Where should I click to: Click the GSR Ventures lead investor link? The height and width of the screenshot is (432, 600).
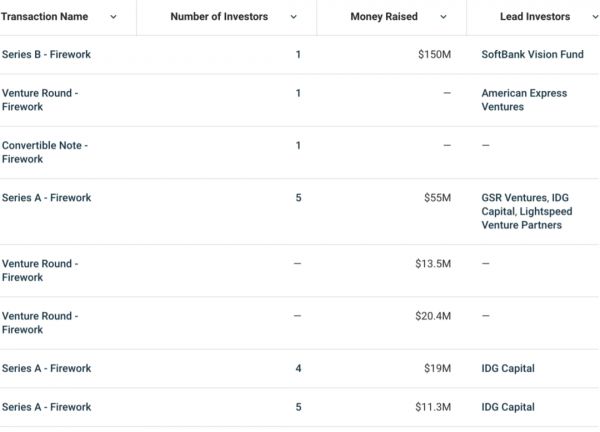pos(514,198)
